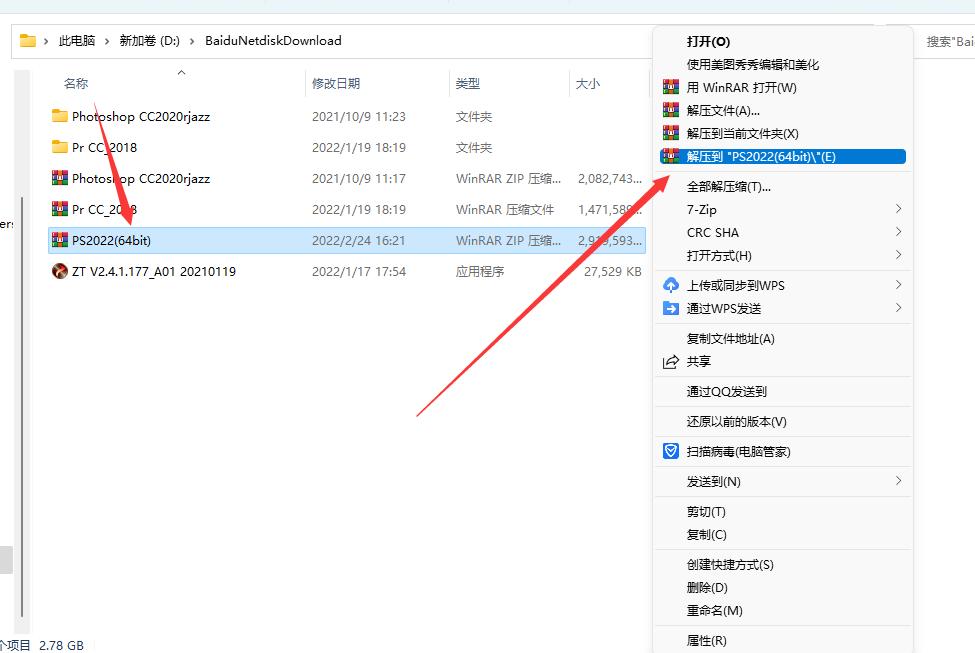Click the Photoshop CC2020rjazz folder icon
This screenshot has width=975, height=653.
point(61,116)
